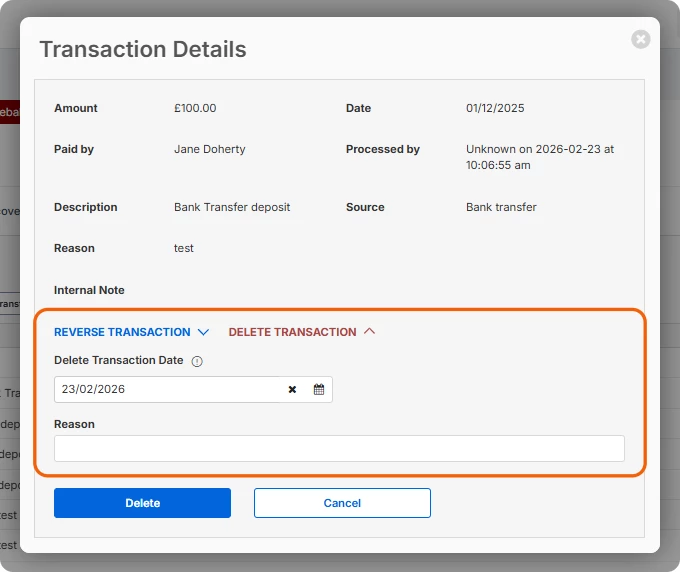The image size is (680, 572).
Task: Click the Transaction Details heading
Action: [143, 49]
